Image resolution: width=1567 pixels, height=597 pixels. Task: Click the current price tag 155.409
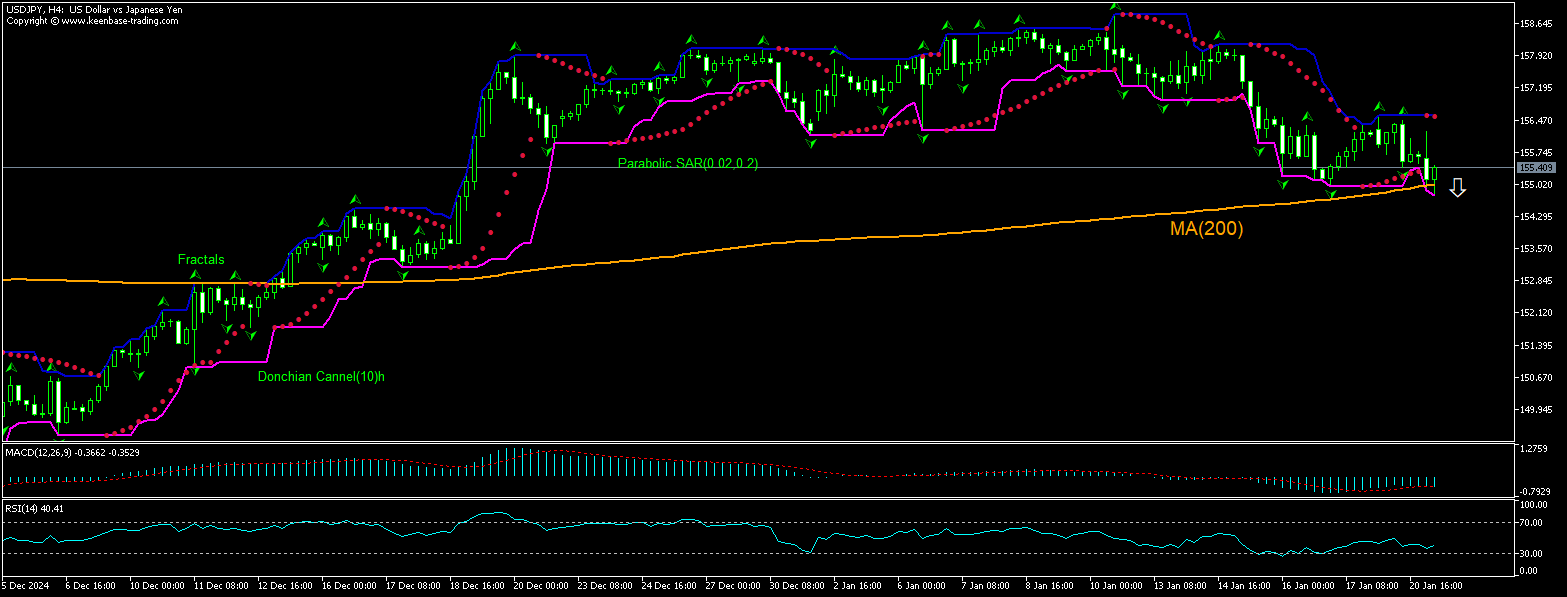[1535, 168]
